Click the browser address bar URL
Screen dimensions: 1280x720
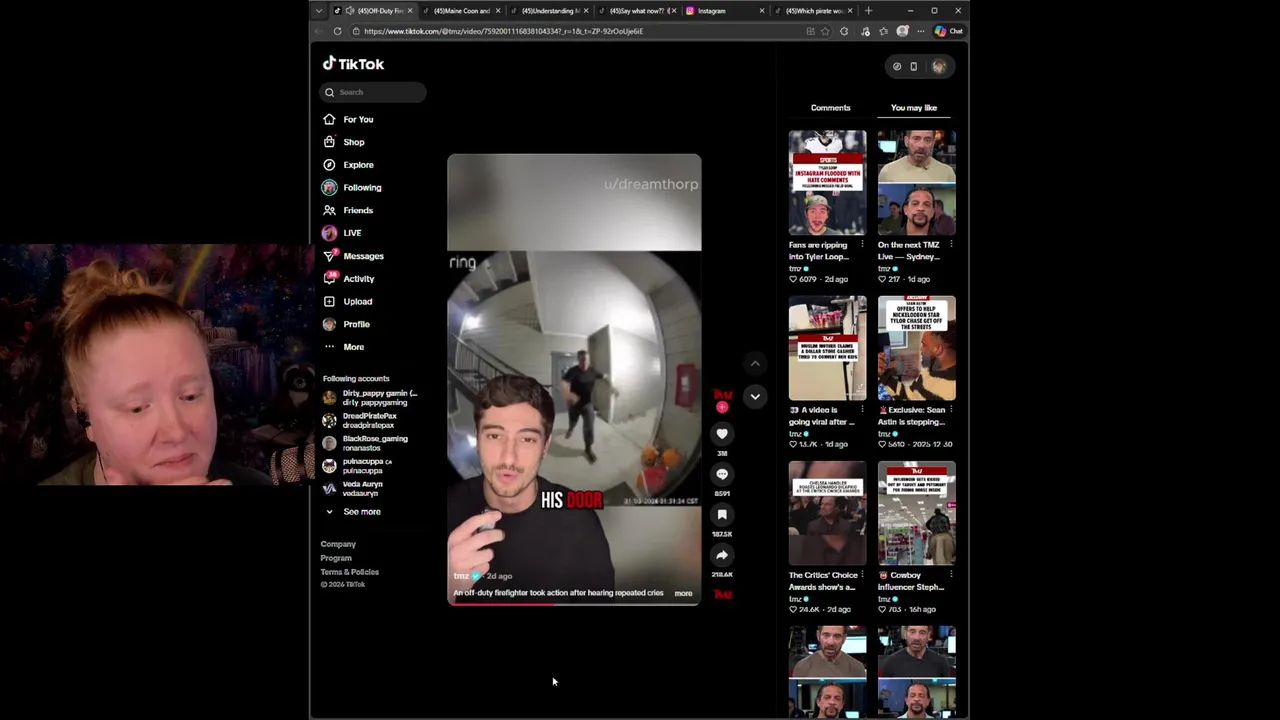point(503,31)
